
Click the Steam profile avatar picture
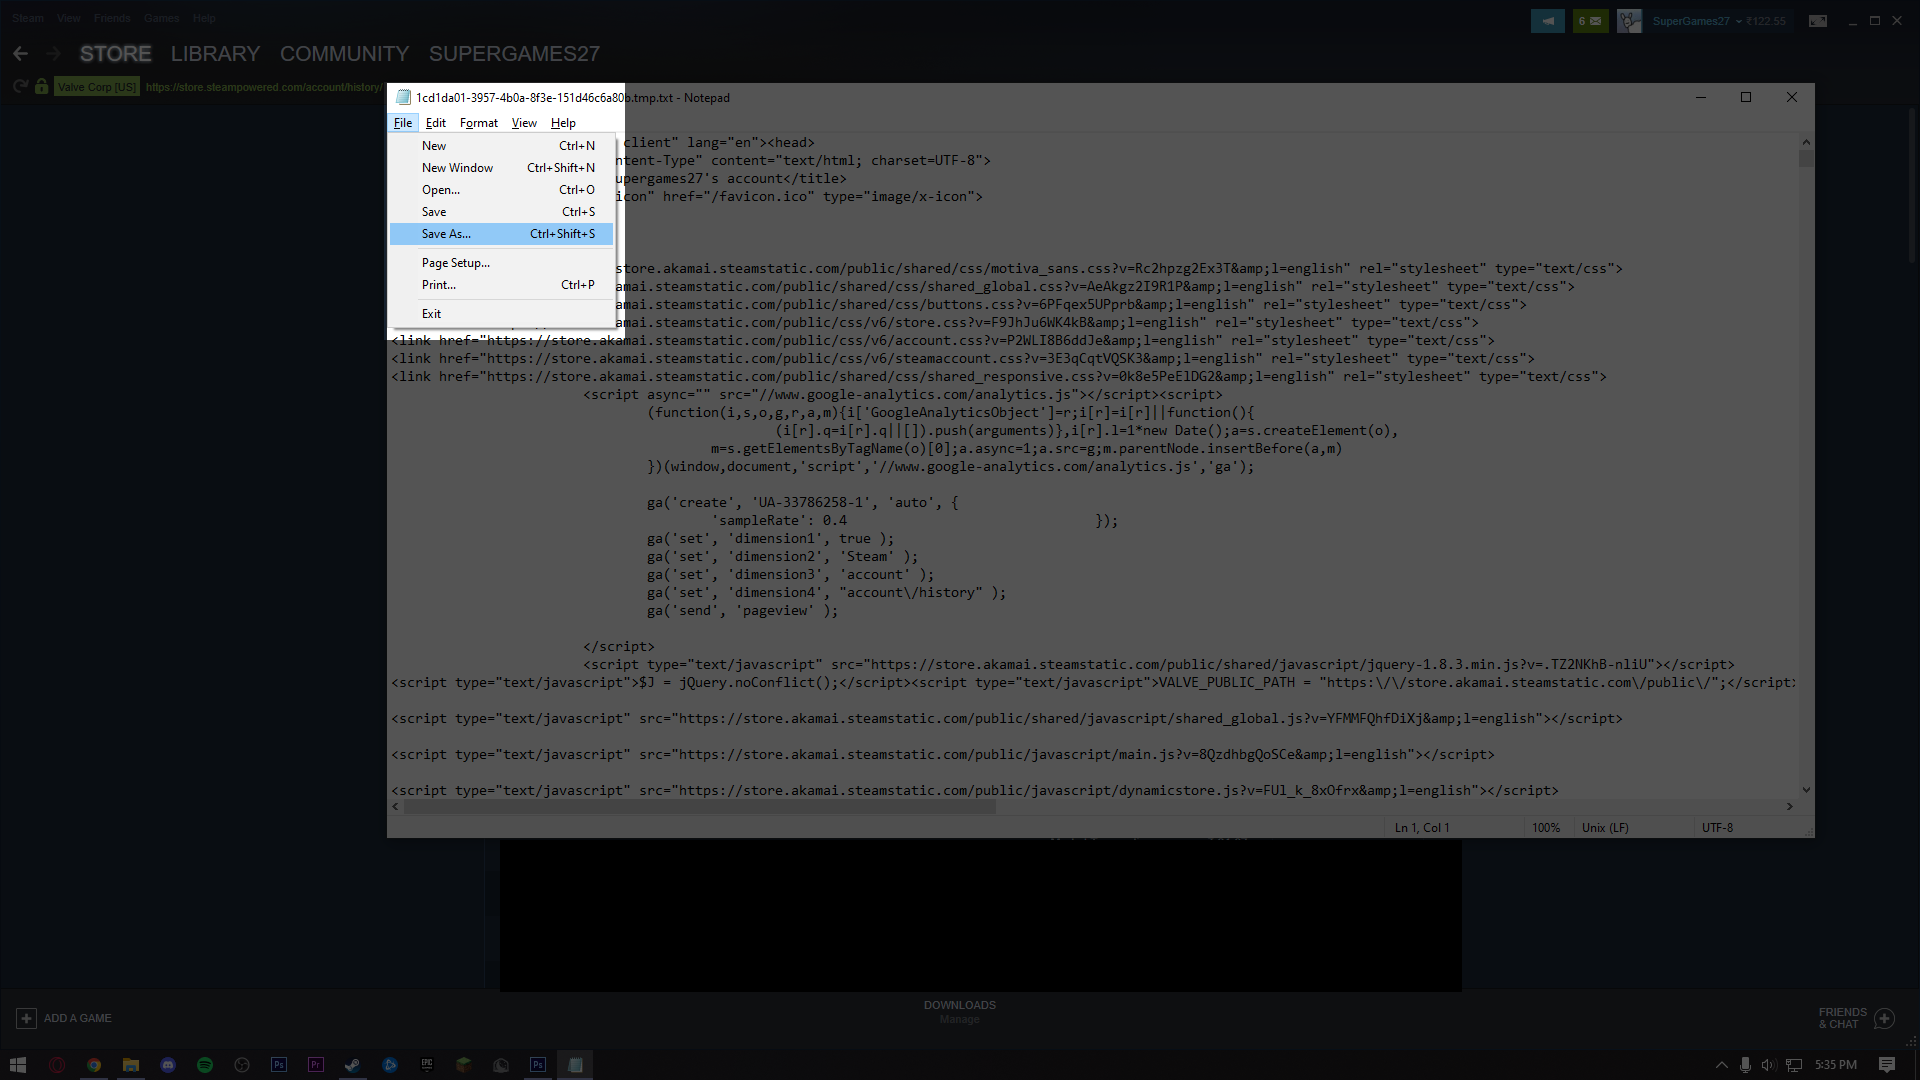tap(1629, 21)
